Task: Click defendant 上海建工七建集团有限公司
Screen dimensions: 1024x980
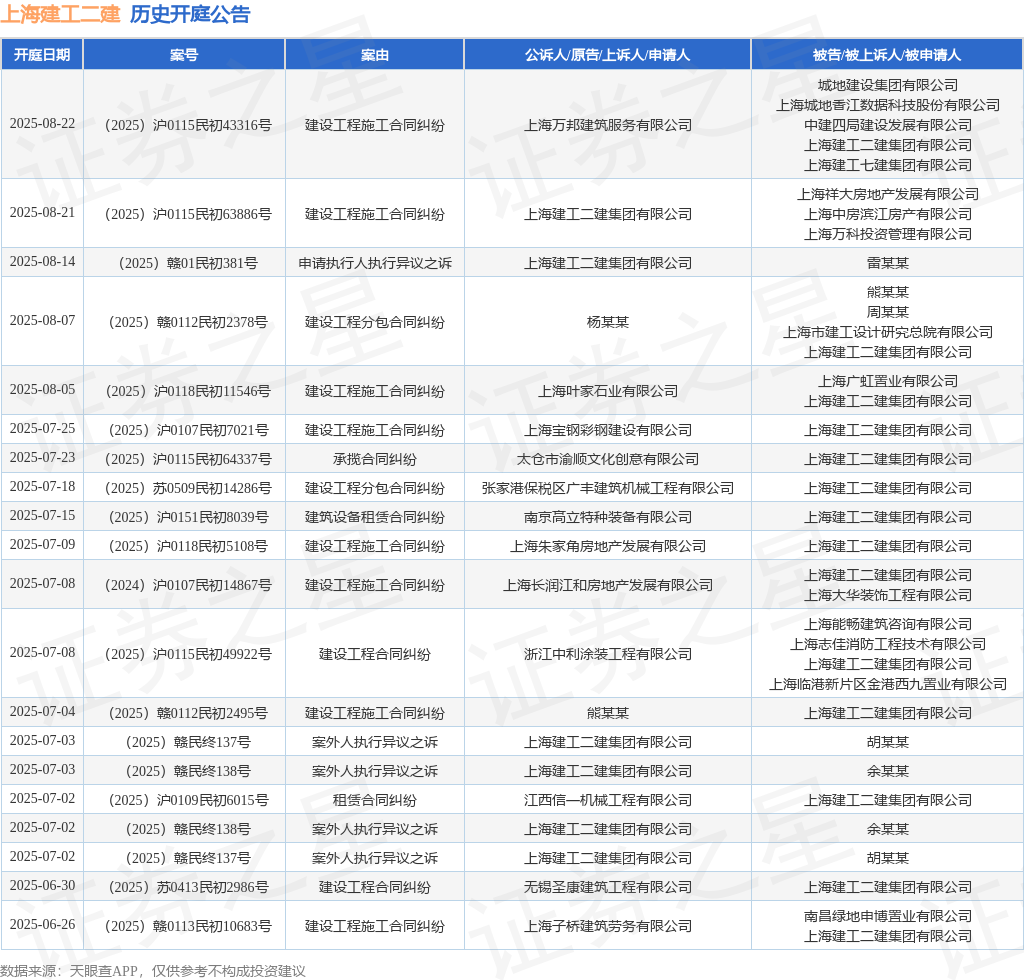Action: pyautogui.click(x=888, y=165)
